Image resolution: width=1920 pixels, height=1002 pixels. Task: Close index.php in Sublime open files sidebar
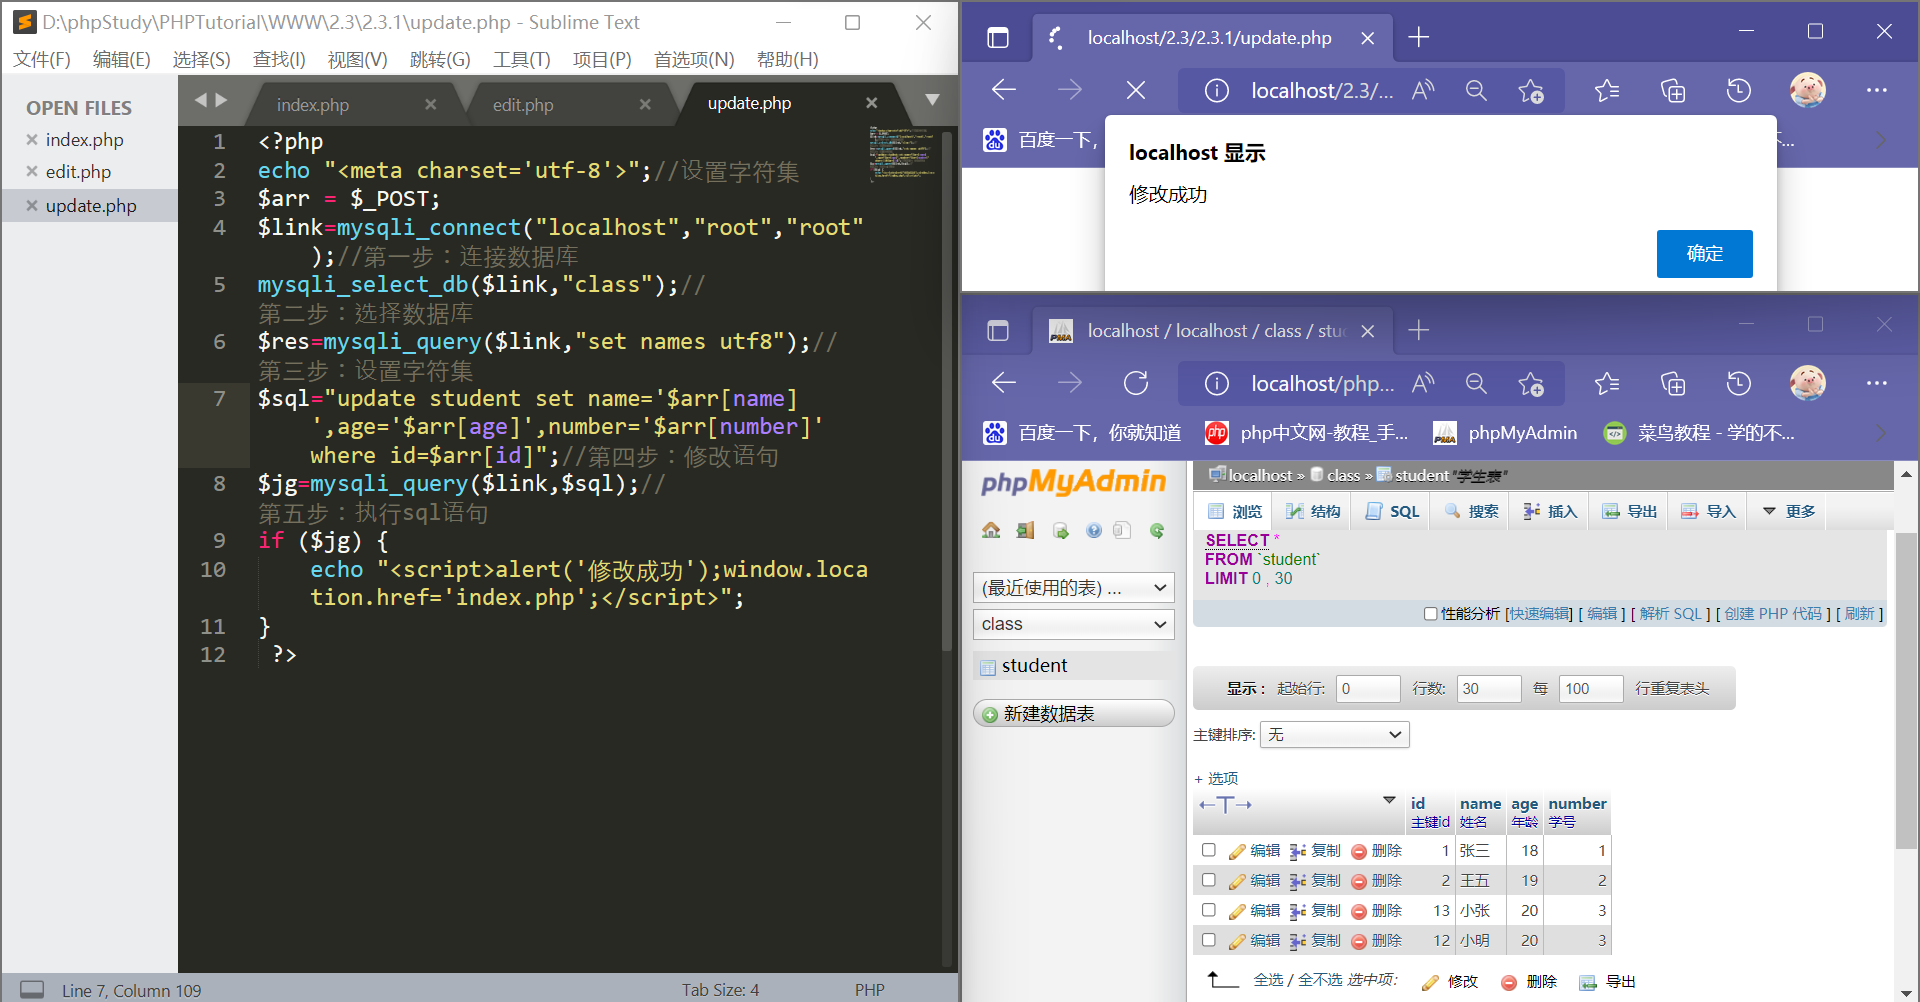tap(32, 140)
